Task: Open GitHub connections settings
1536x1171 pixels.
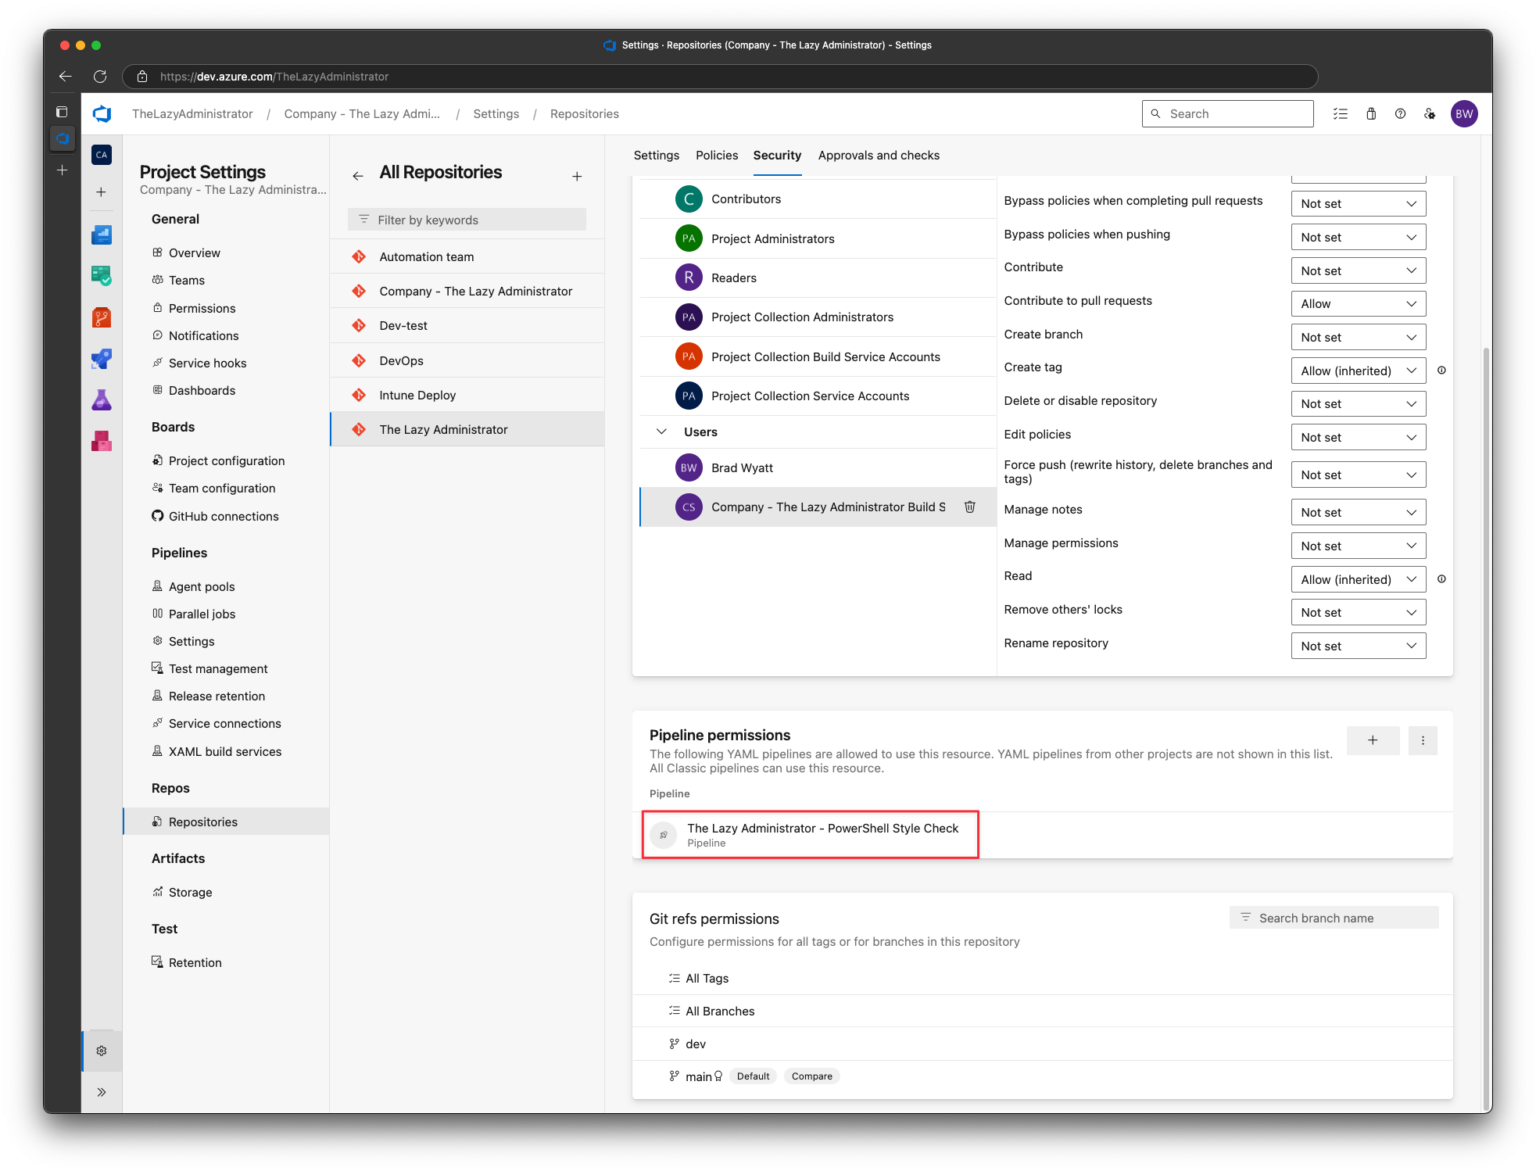Action: point(224,516)
